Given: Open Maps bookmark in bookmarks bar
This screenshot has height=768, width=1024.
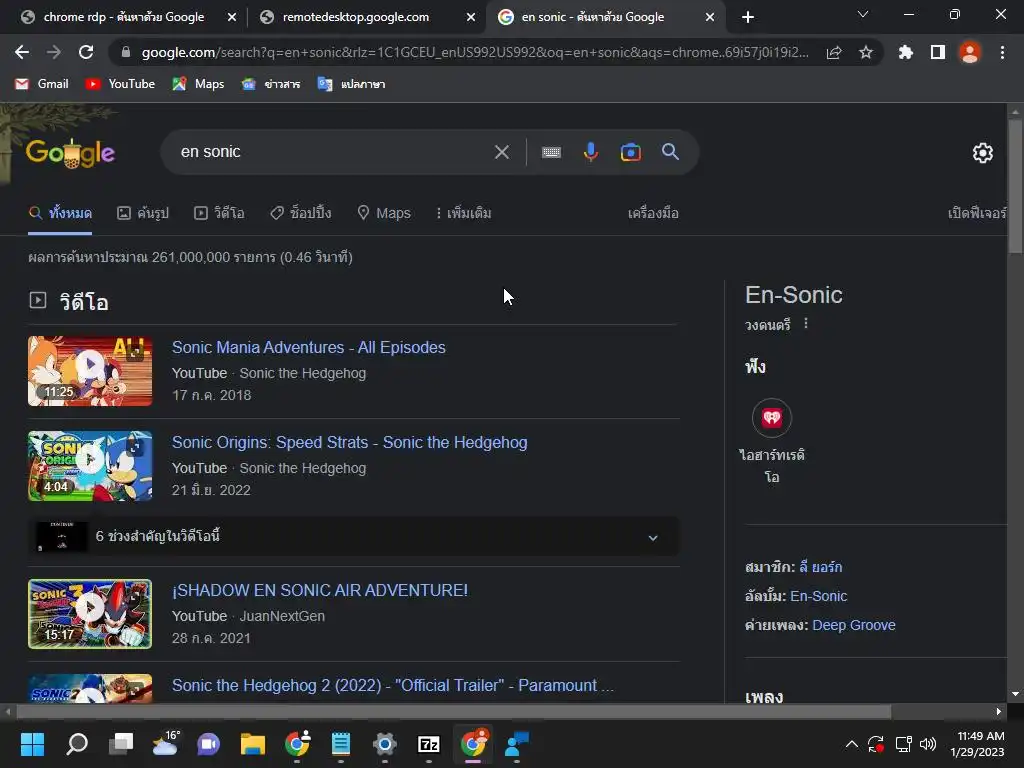Looking at the screenshot, I should 198,84.
